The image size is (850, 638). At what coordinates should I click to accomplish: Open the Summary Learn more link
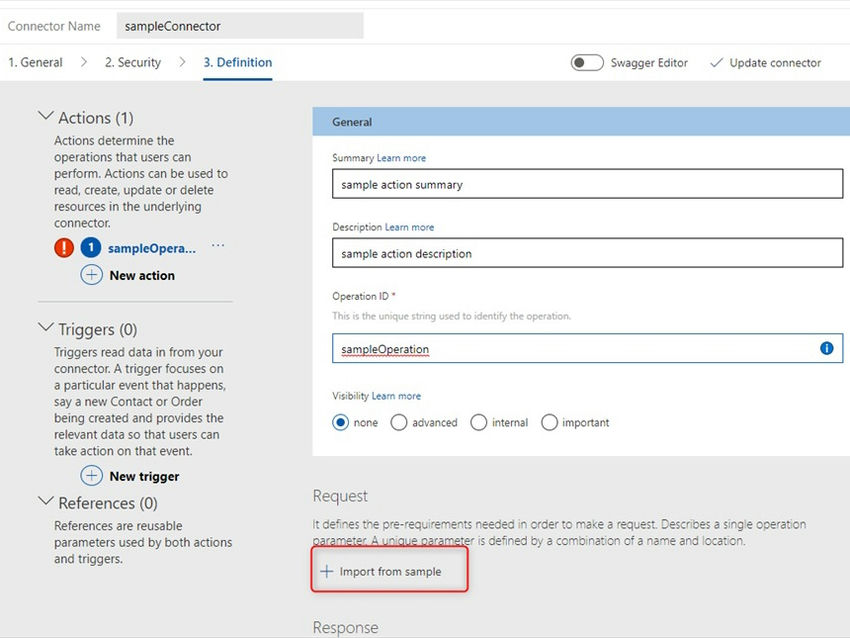(x=401, y=158)
